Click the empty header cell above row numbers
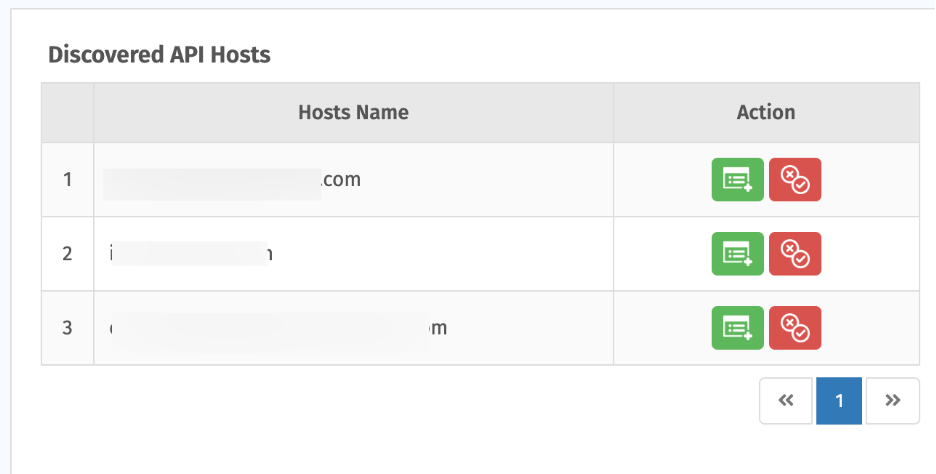Viewport: 936px width, 474px height. [67, 112]
